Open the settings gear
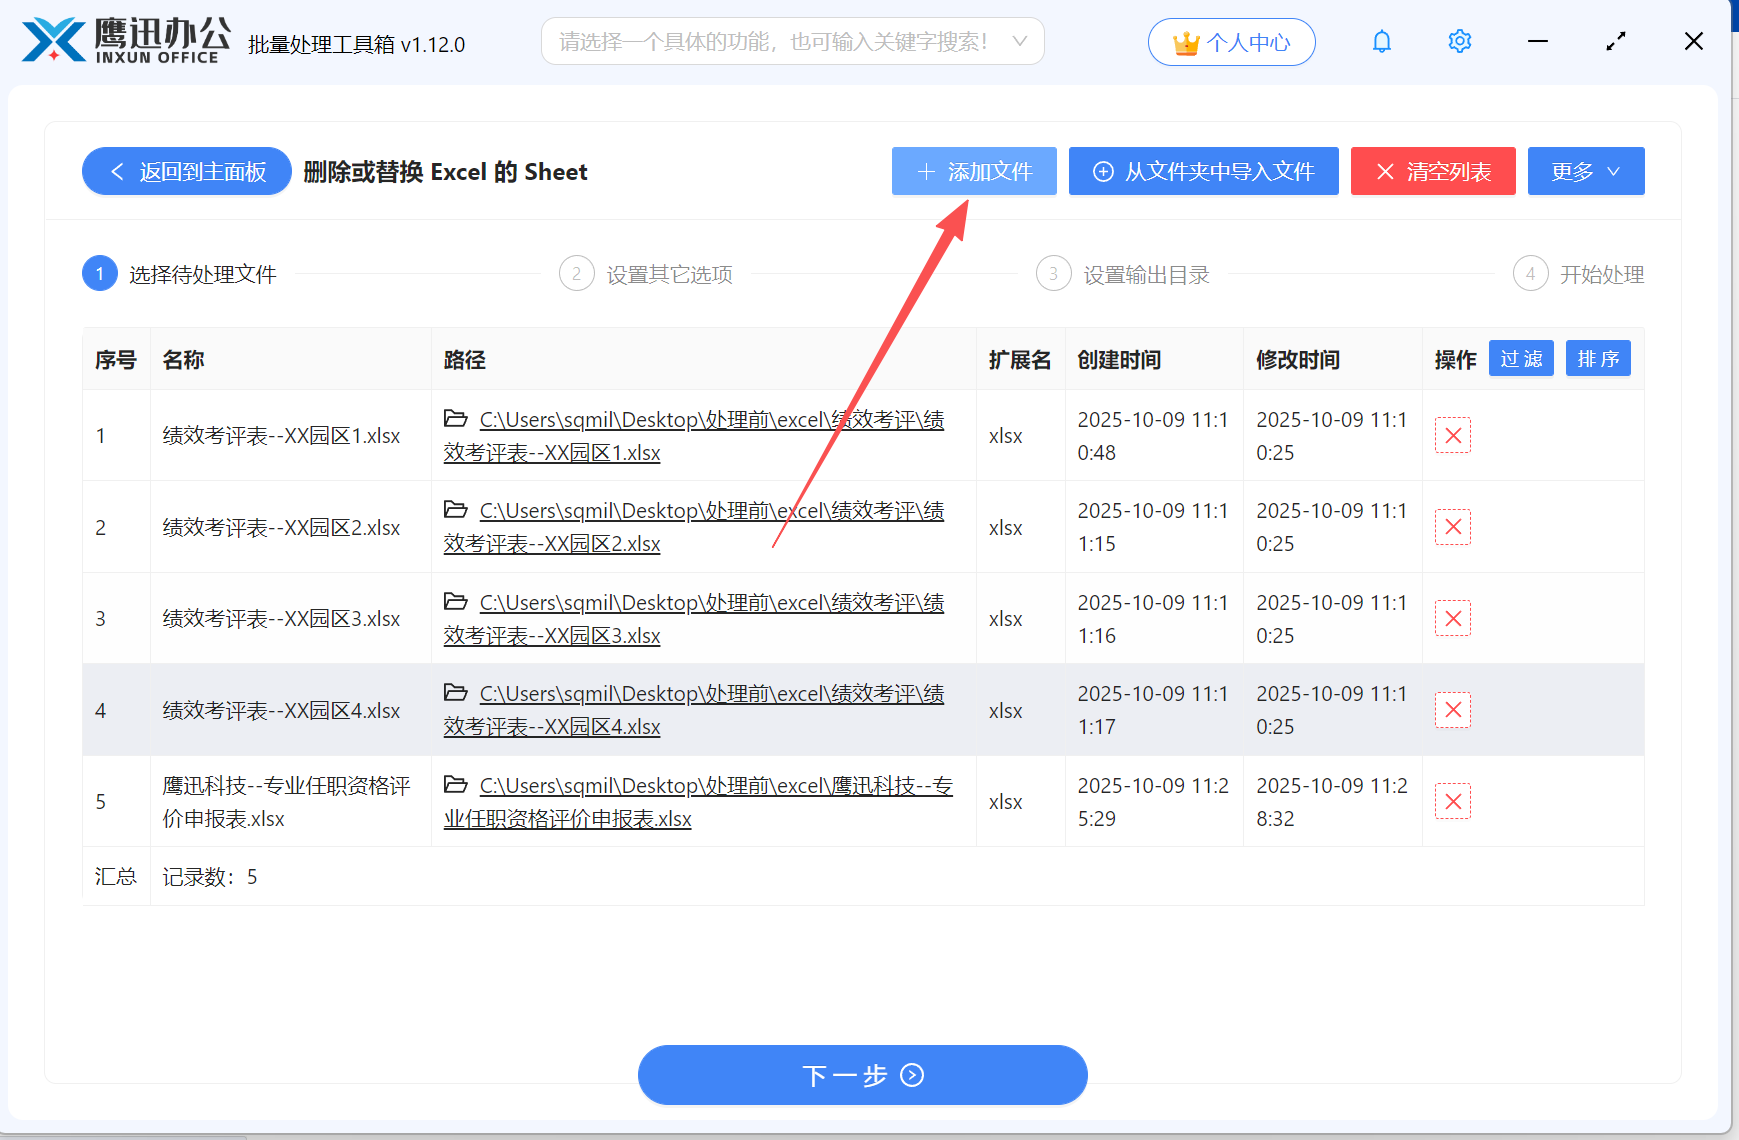Image resolution: width=1739 pixels, height=1140 pixels. [x=1459, y=41]
